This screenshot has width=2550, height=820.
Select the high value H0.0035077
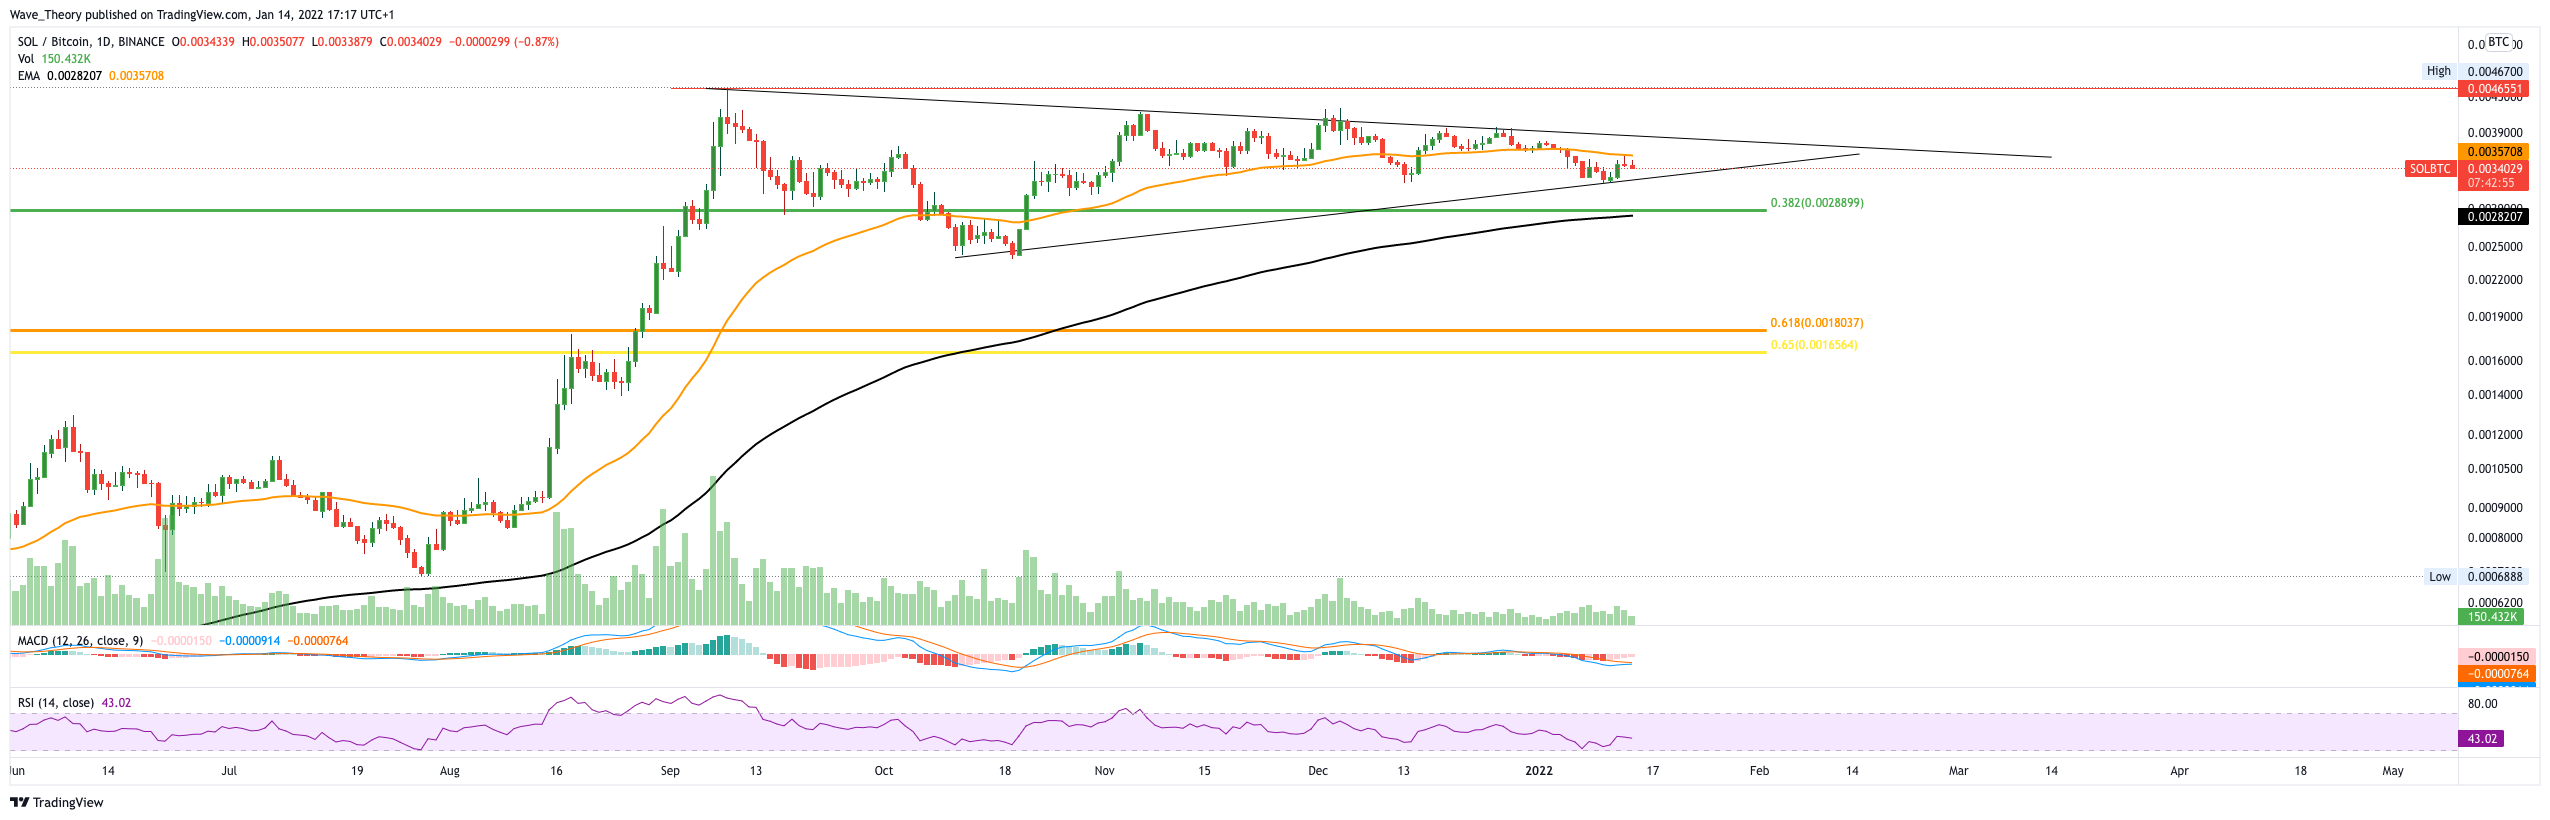(273, 42)
